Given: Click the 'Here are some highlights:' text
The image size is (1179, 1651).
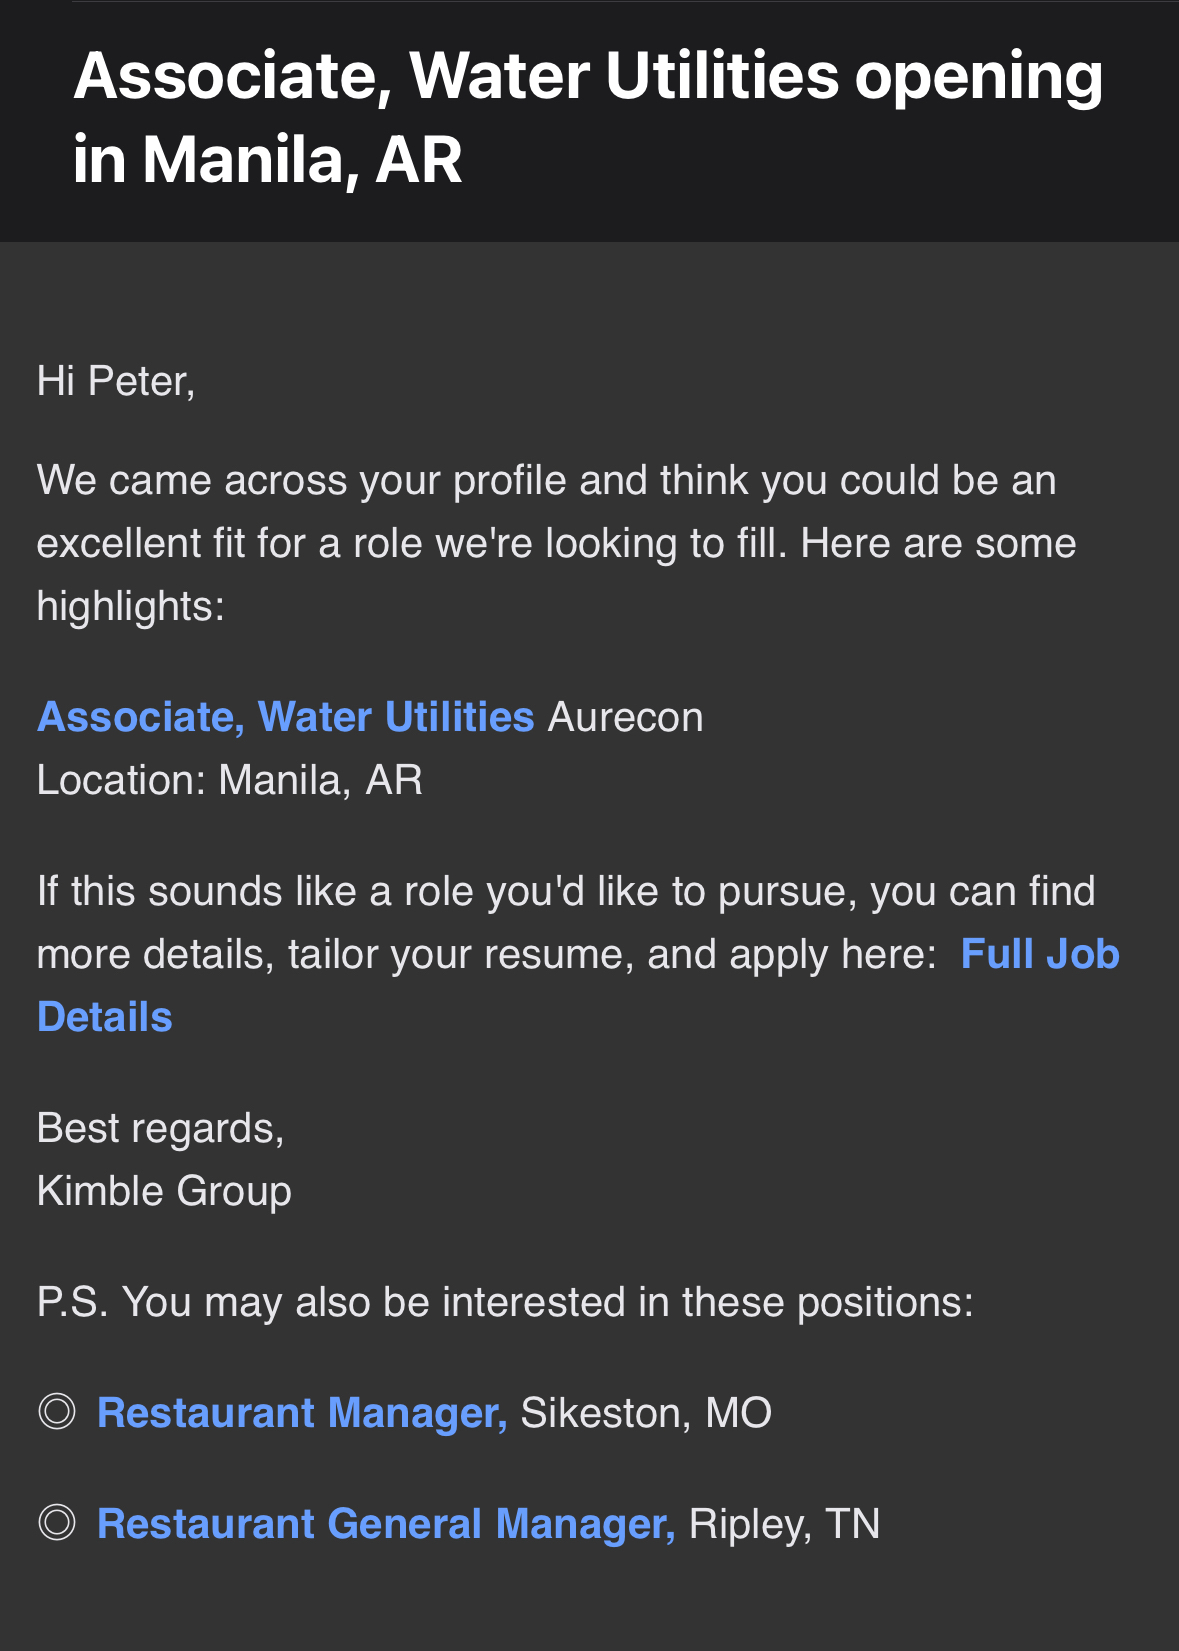Looking at the screenshot, I should (938, 543).
